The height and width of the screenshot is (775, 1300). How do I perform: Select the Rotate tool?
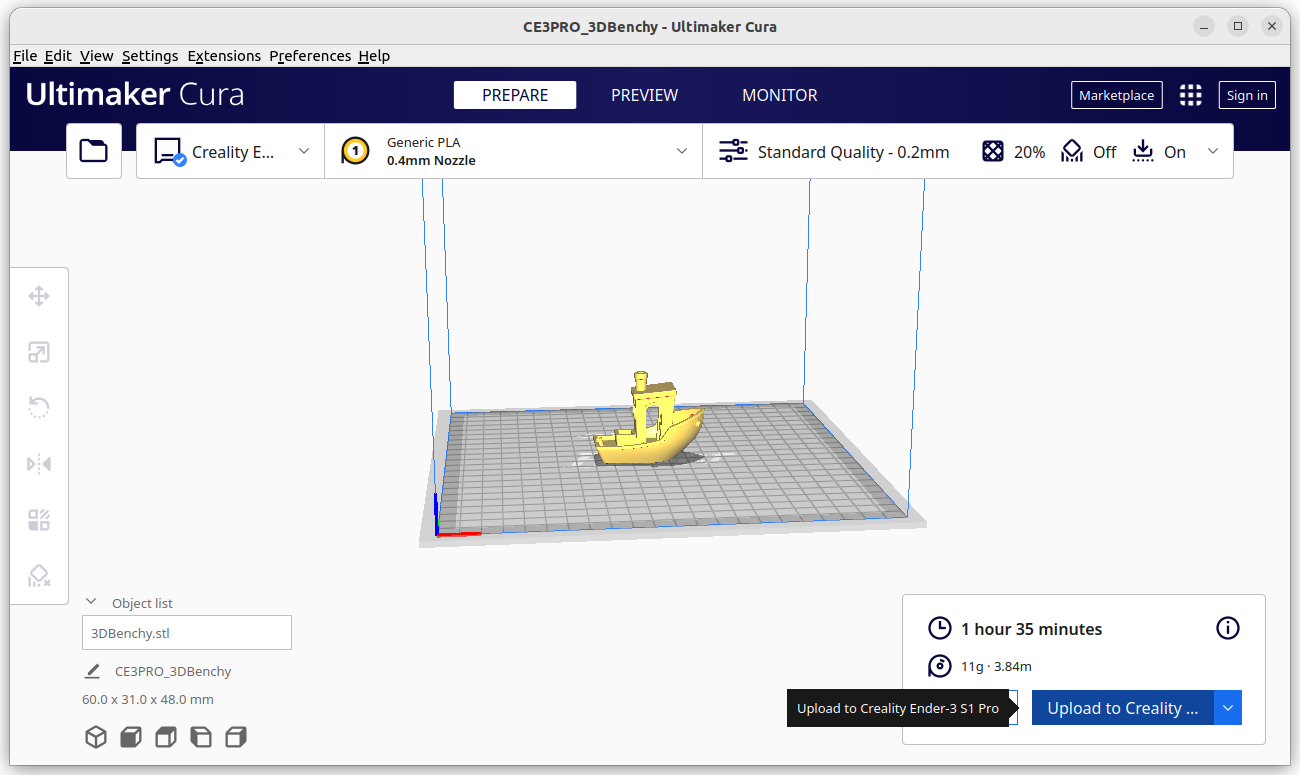tap(39, 408)
